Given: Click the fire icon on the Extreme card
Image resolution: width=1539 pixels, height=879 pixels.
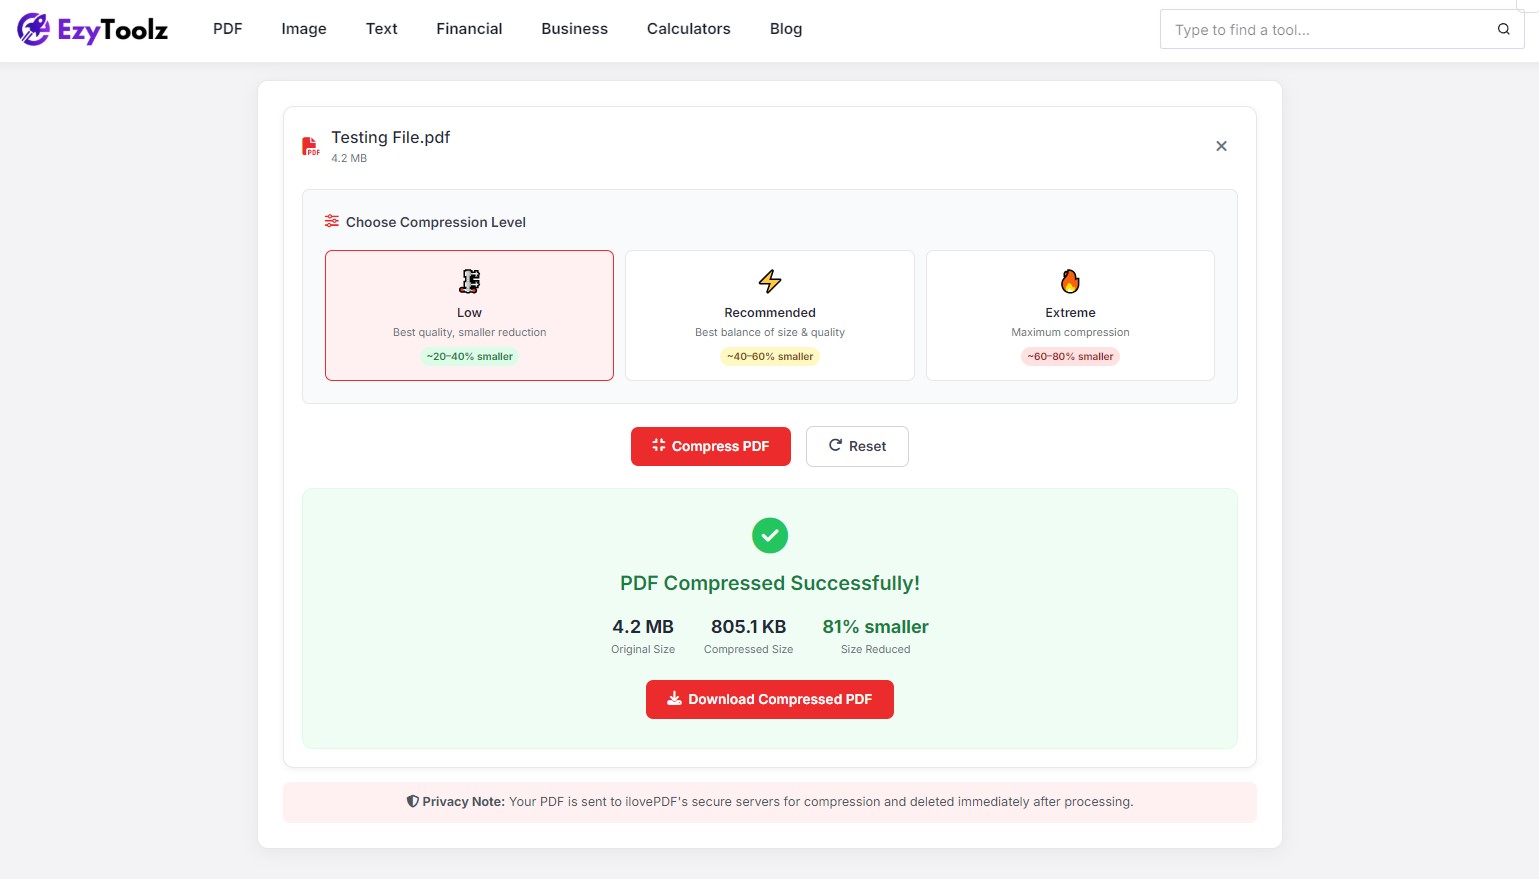Looking at the screenshot, I should pyautogui.click(x=1069, y=280).
